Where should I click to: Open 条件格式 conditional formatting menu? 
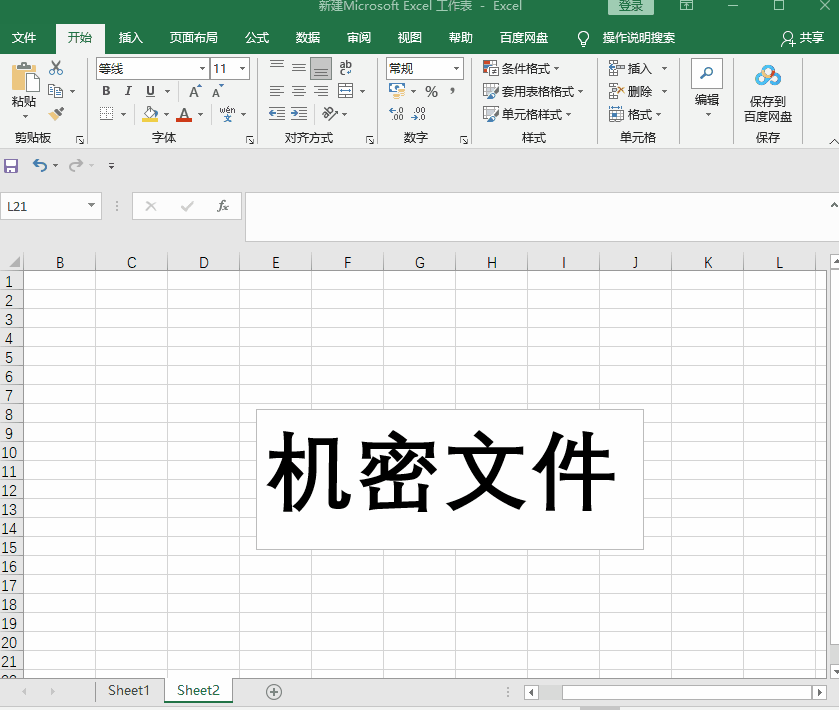pyautogui.click(x=521, y=68)
